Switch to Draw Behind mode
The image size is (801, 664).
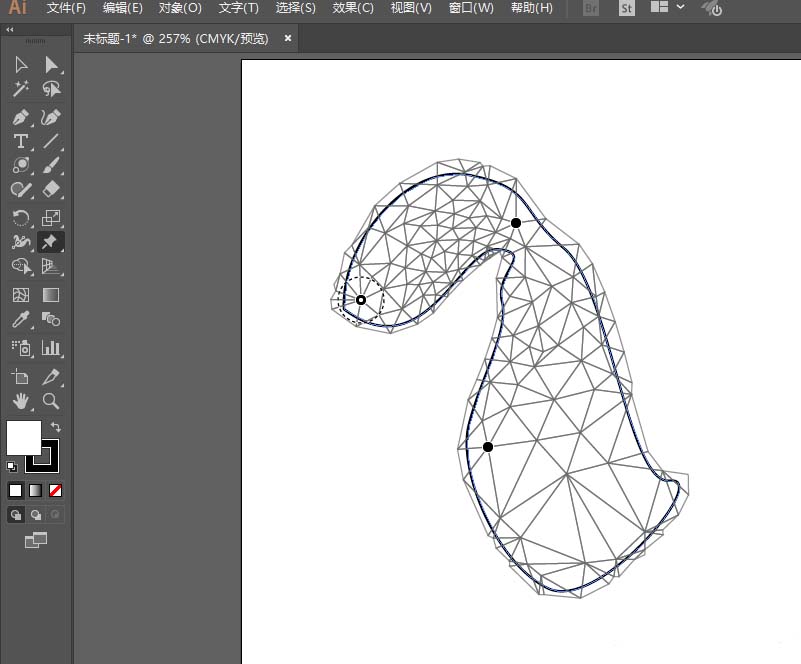[x=36, y=515]
